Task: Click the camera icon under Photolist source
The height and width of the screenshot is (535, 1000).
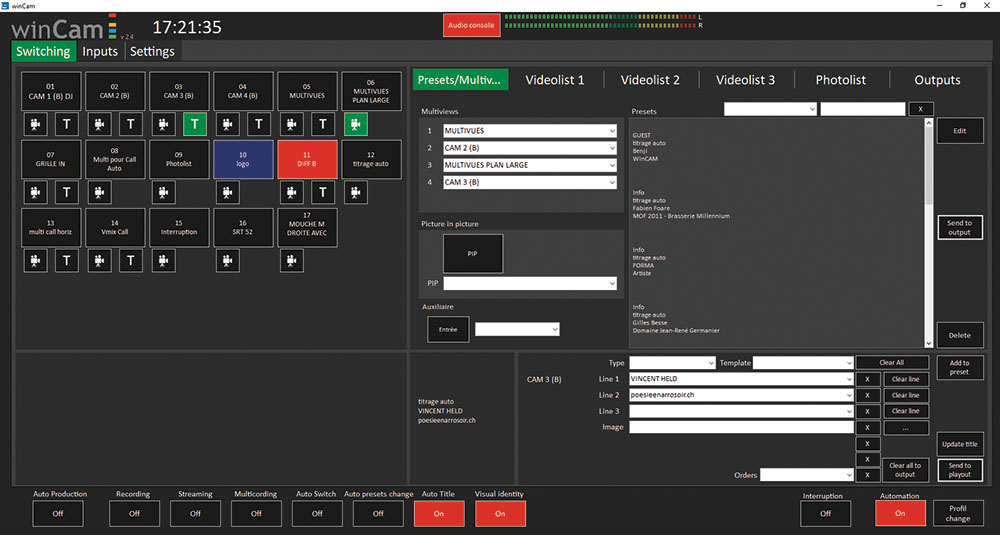Action: point(164,192)
